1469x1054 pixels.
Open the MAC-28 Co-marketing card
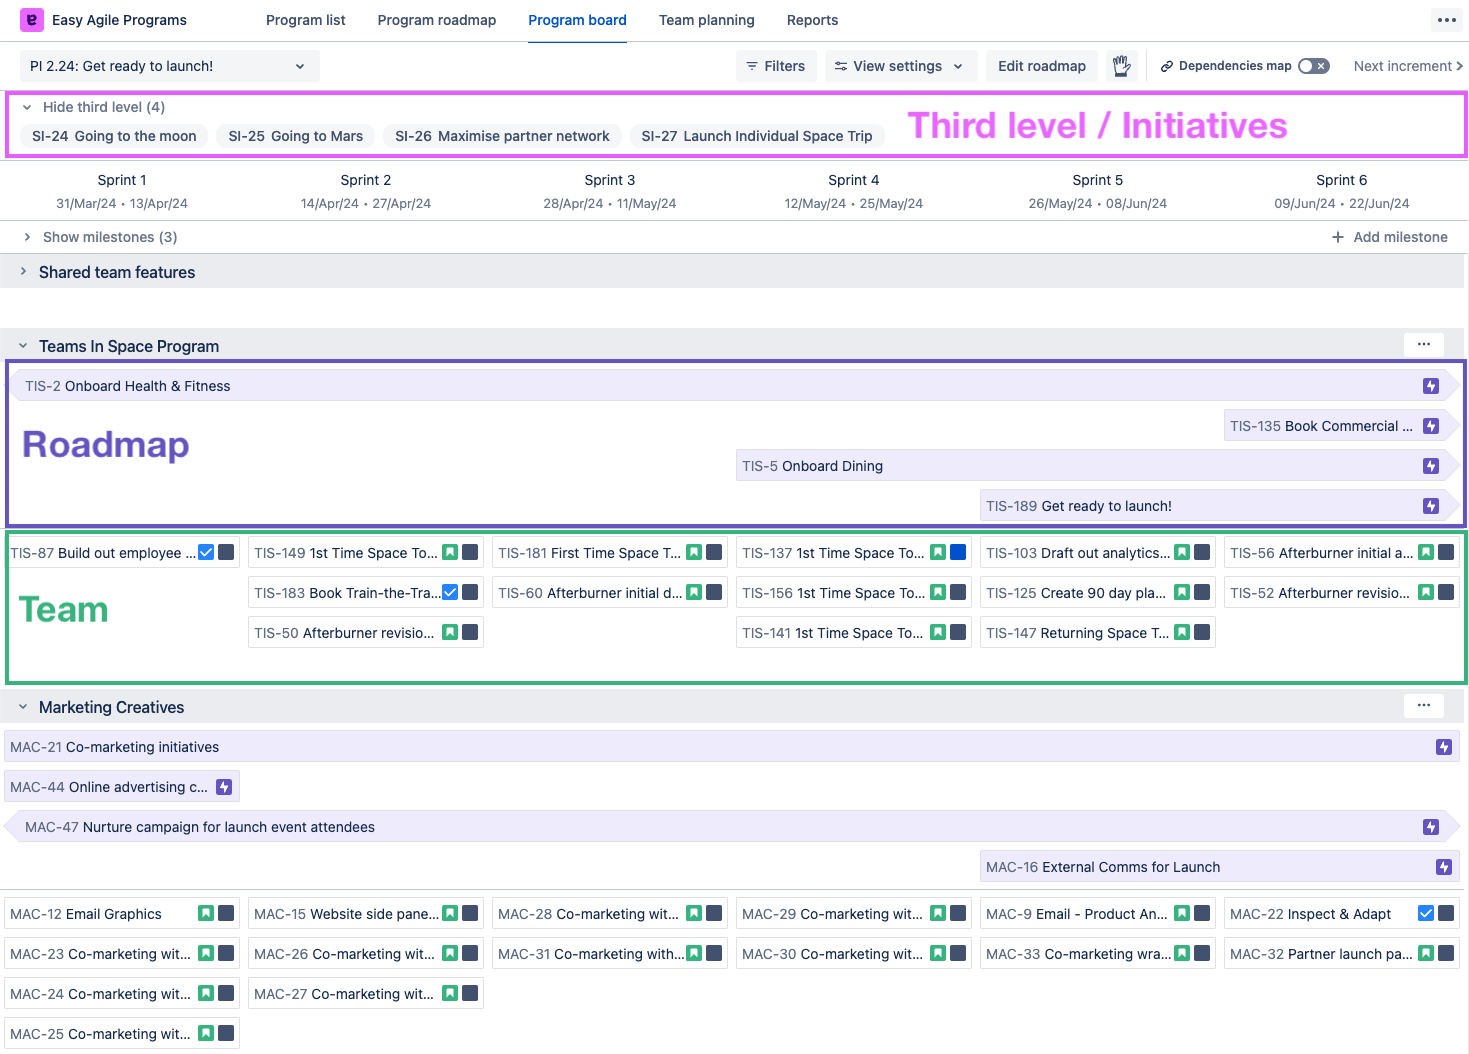(610, 914)
